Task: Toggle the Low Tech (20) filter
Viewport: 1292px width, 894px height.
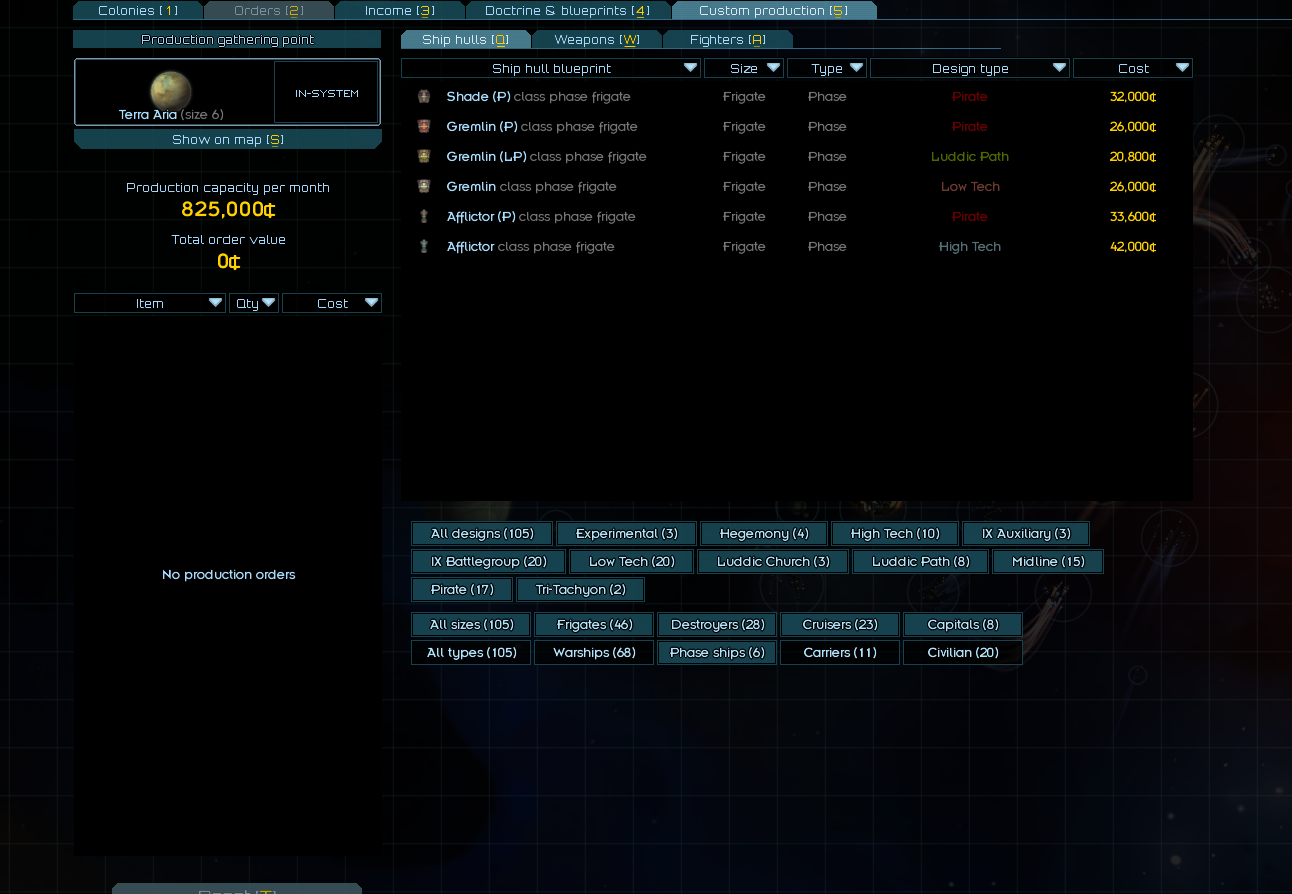Action: tap(632, 562)
